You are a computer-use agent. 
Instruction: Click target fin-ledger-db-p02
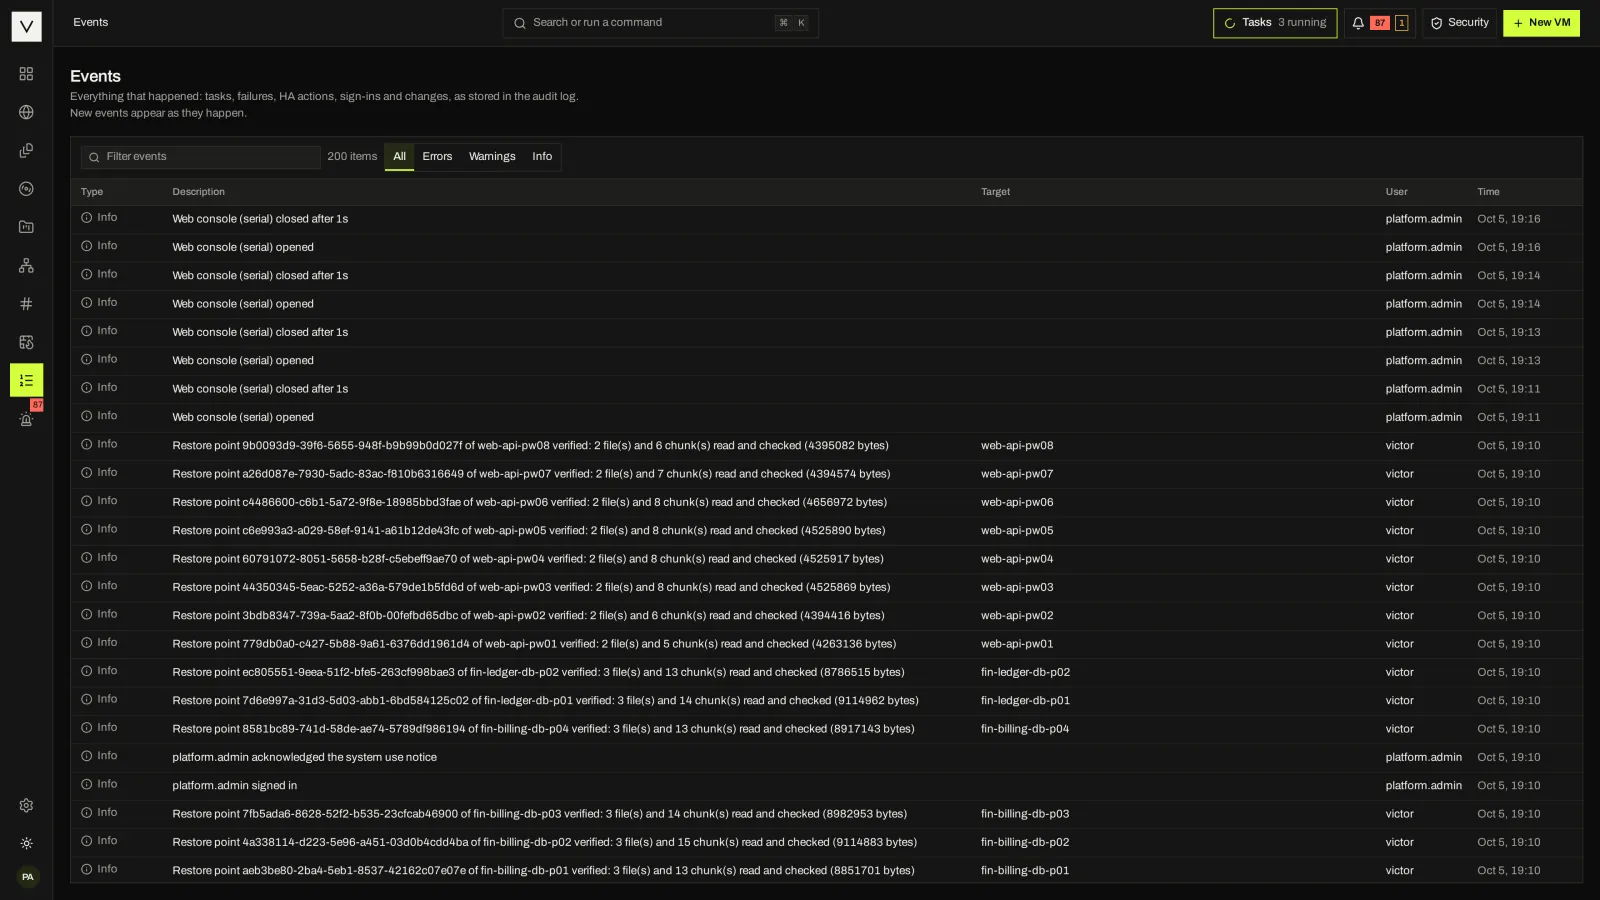coord(1025,673)
